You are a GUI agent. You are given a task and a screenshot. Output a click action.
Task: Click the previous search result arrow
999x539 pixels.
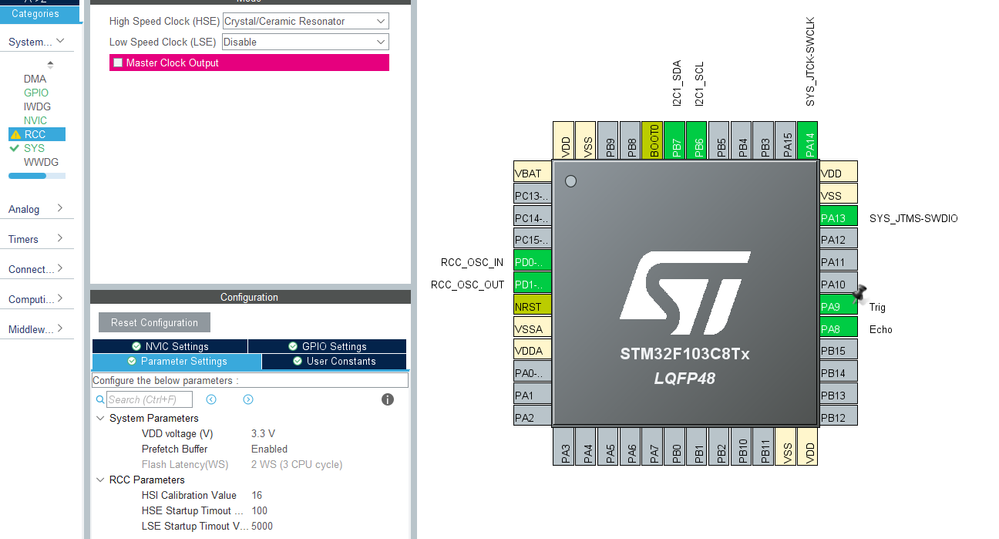tap(212, 399)
